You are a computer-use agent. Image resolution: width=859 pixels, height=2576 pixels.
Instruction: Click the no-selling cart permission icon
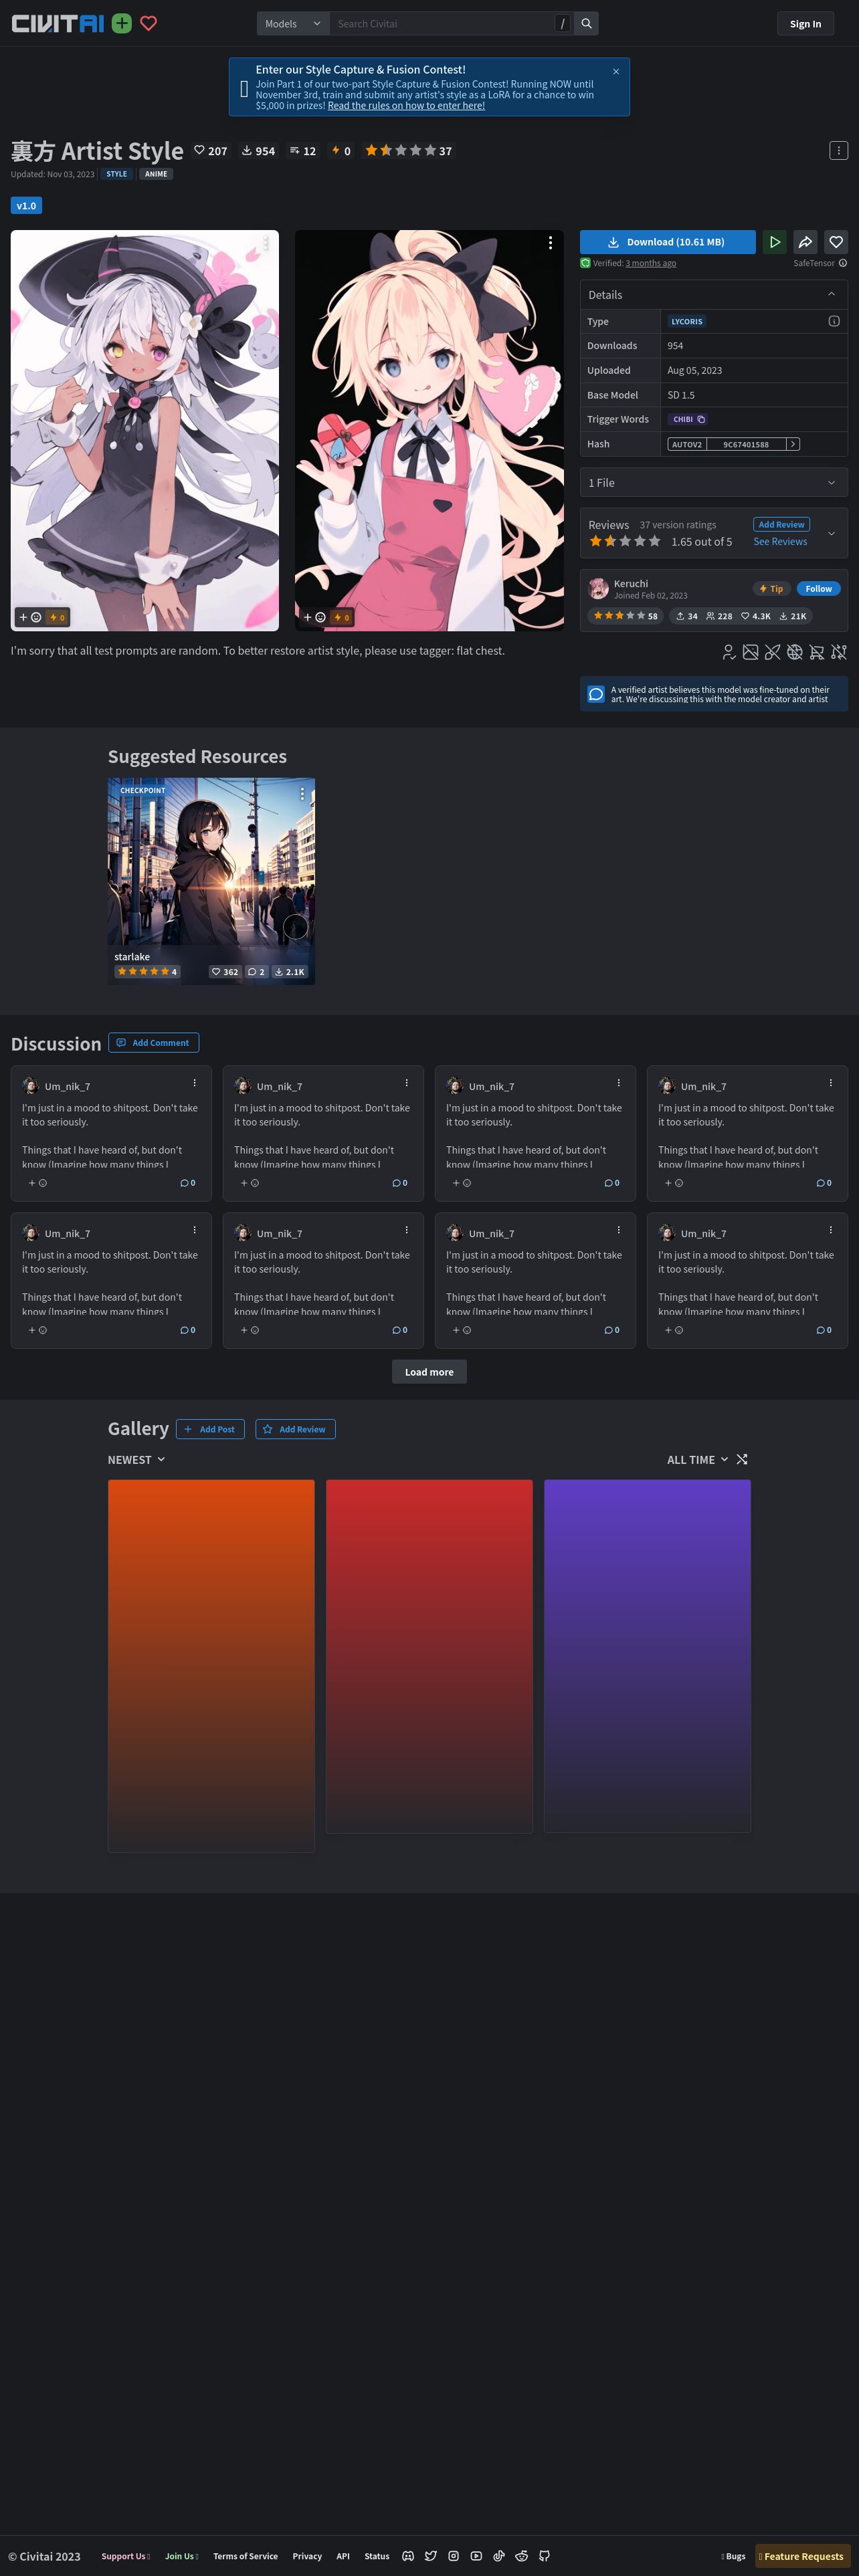click(x=816, y=652)
